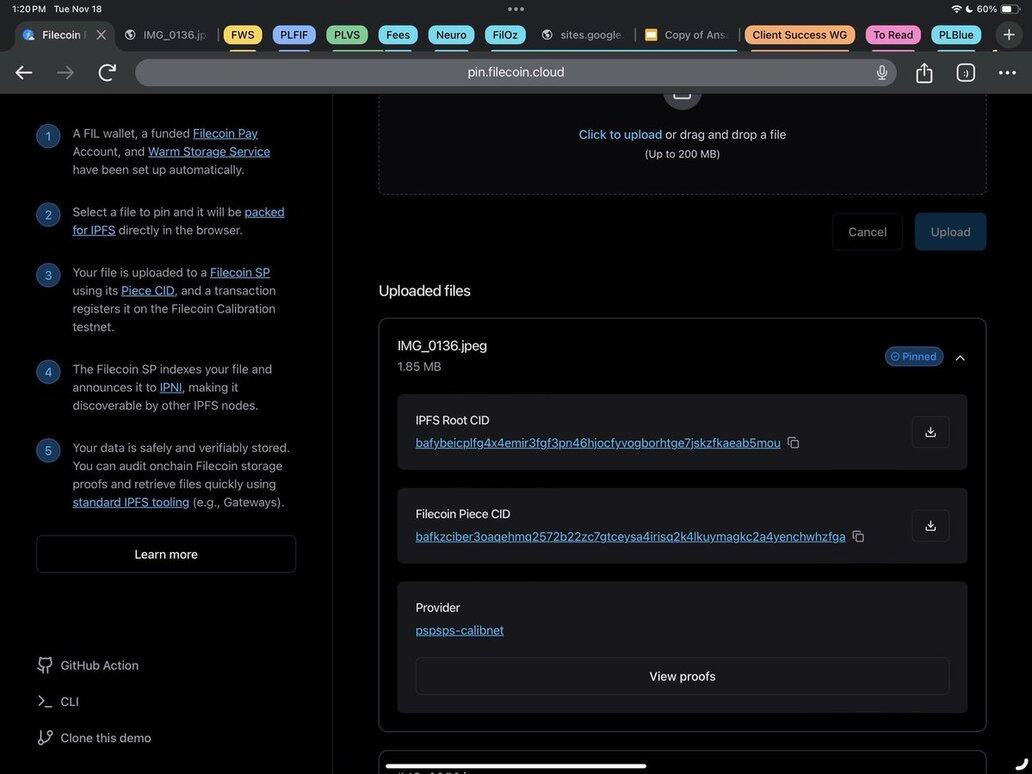Image resolution: width=1032 pixels, height=774 pixels.
Task: Download file via Filecoin Piece CID
Action: pyautogui.click(x=930, y=526)
